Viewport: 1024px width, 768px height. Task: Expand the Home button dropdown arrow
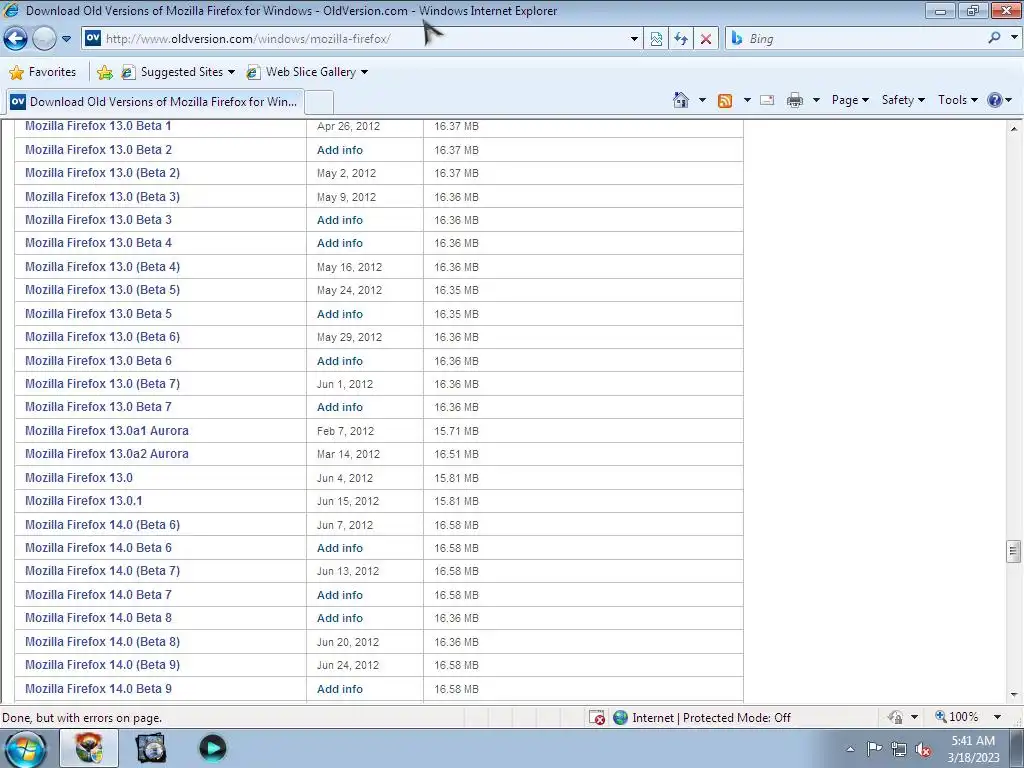pos(702,100)
